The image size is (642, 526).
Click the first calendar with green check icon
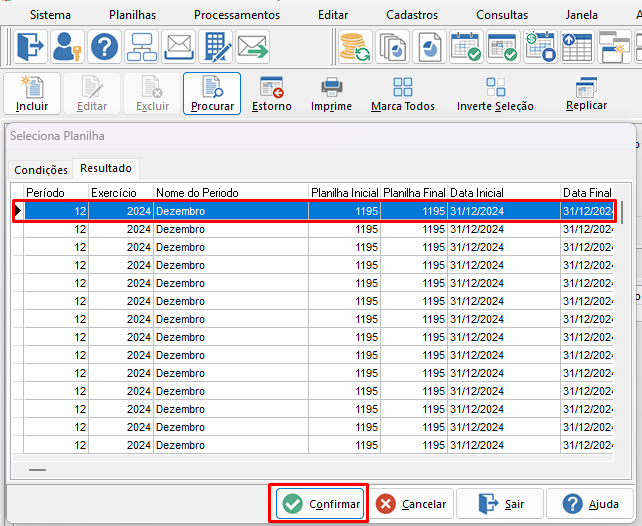pos(466,46)
